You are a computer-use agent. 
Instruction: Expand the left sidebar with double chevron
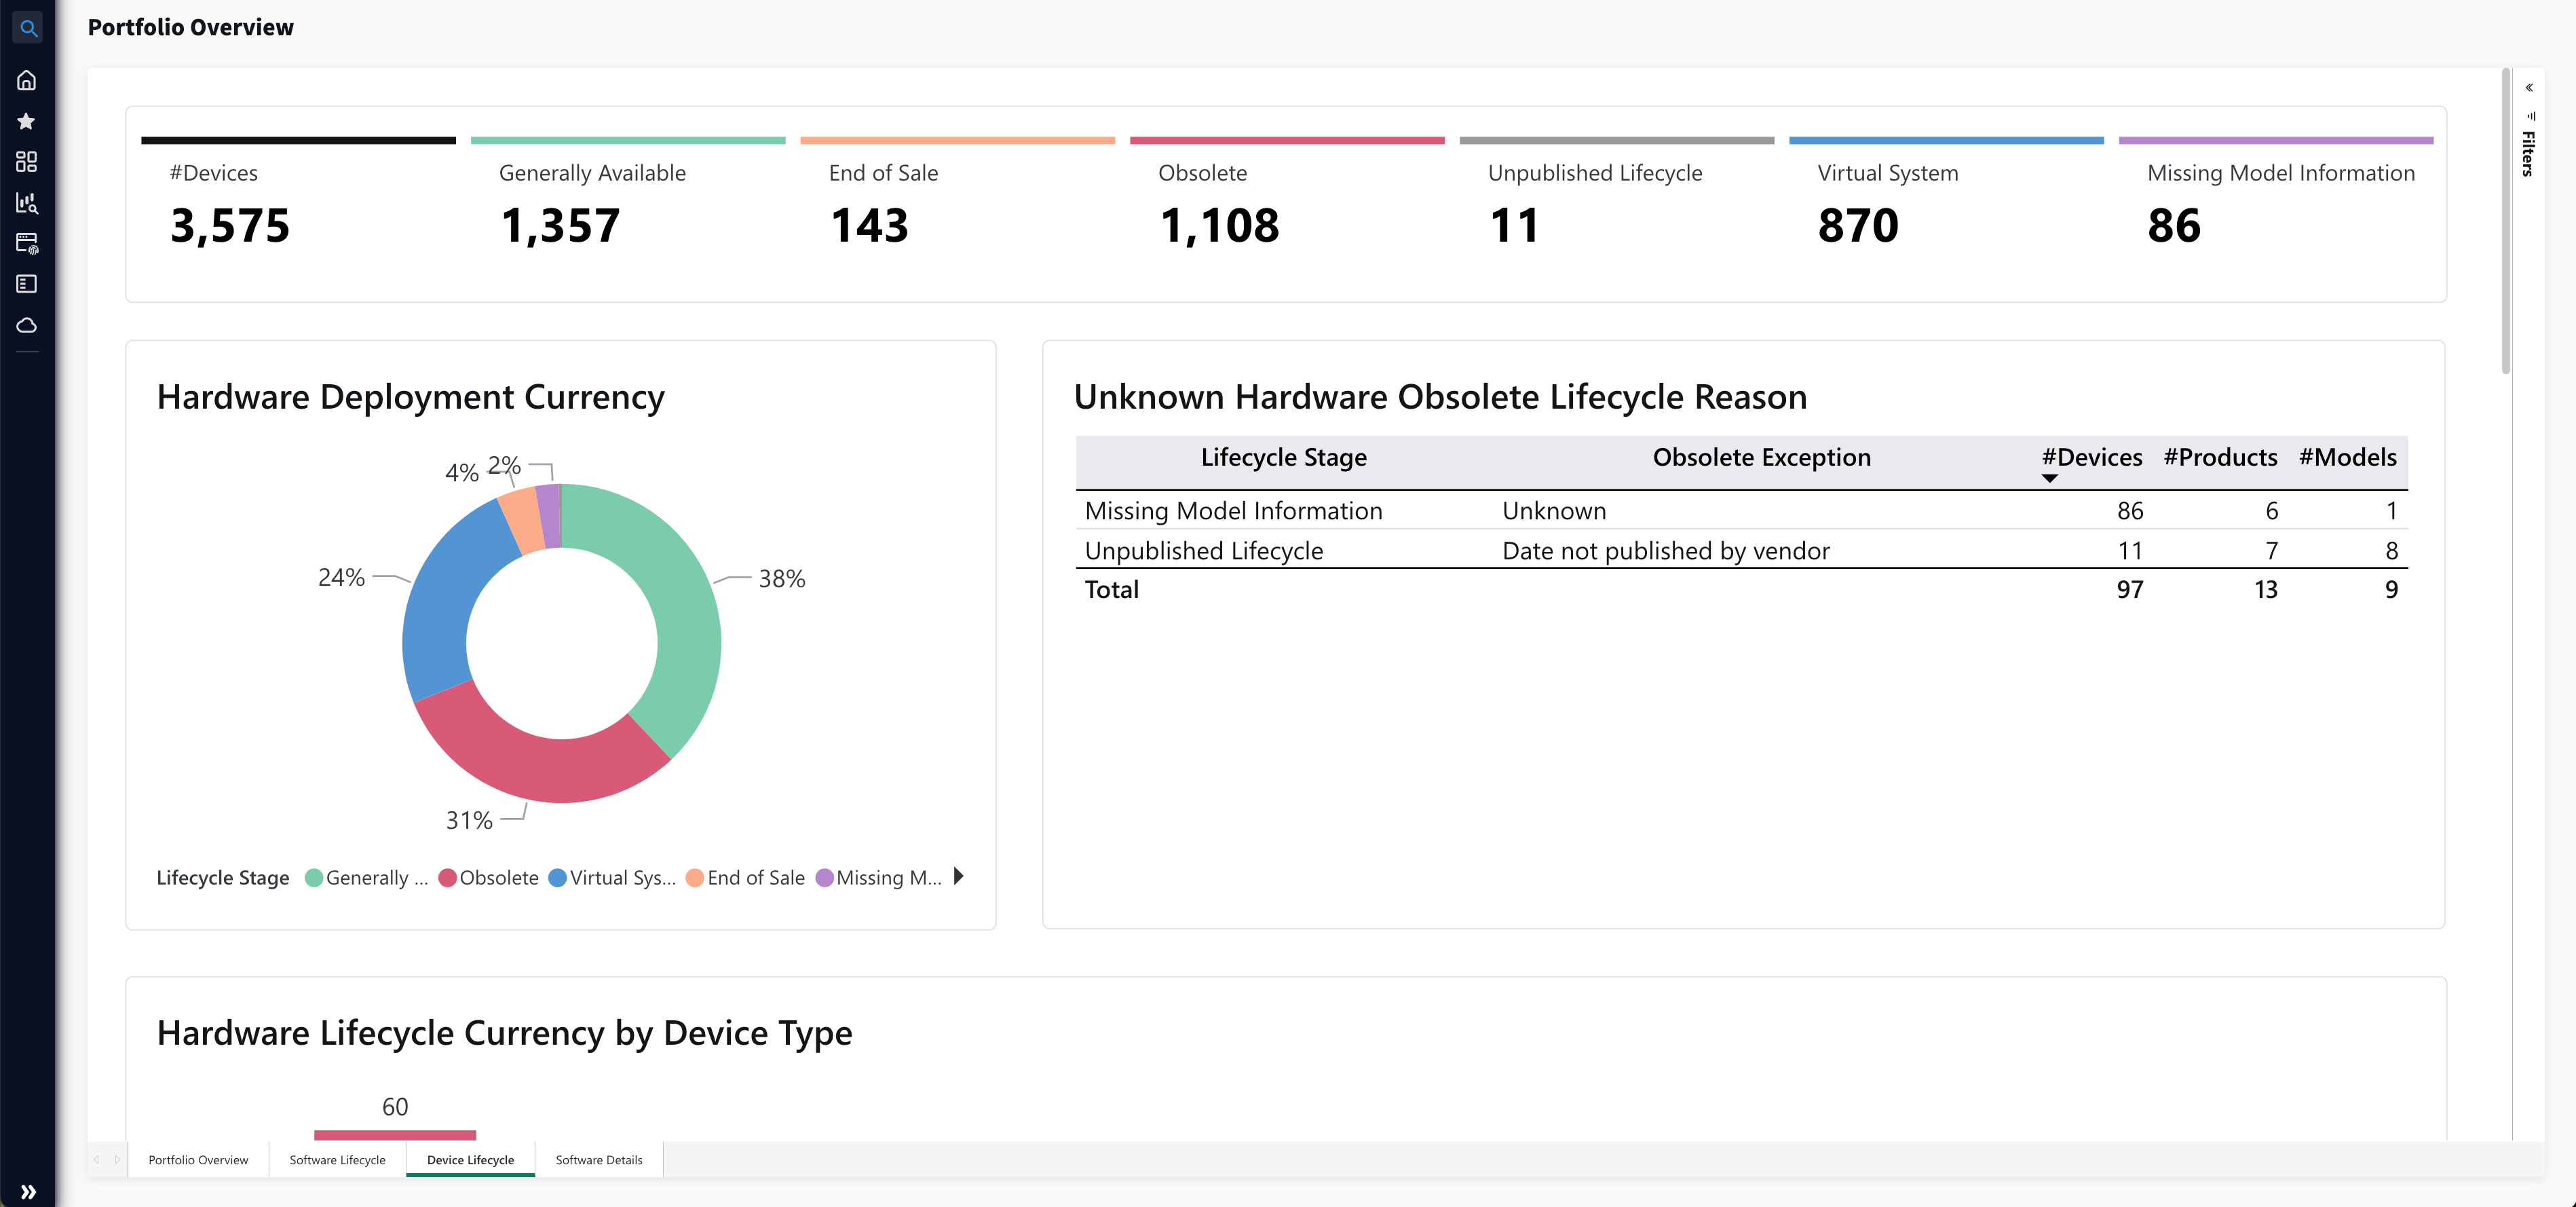click(28, 1191)
